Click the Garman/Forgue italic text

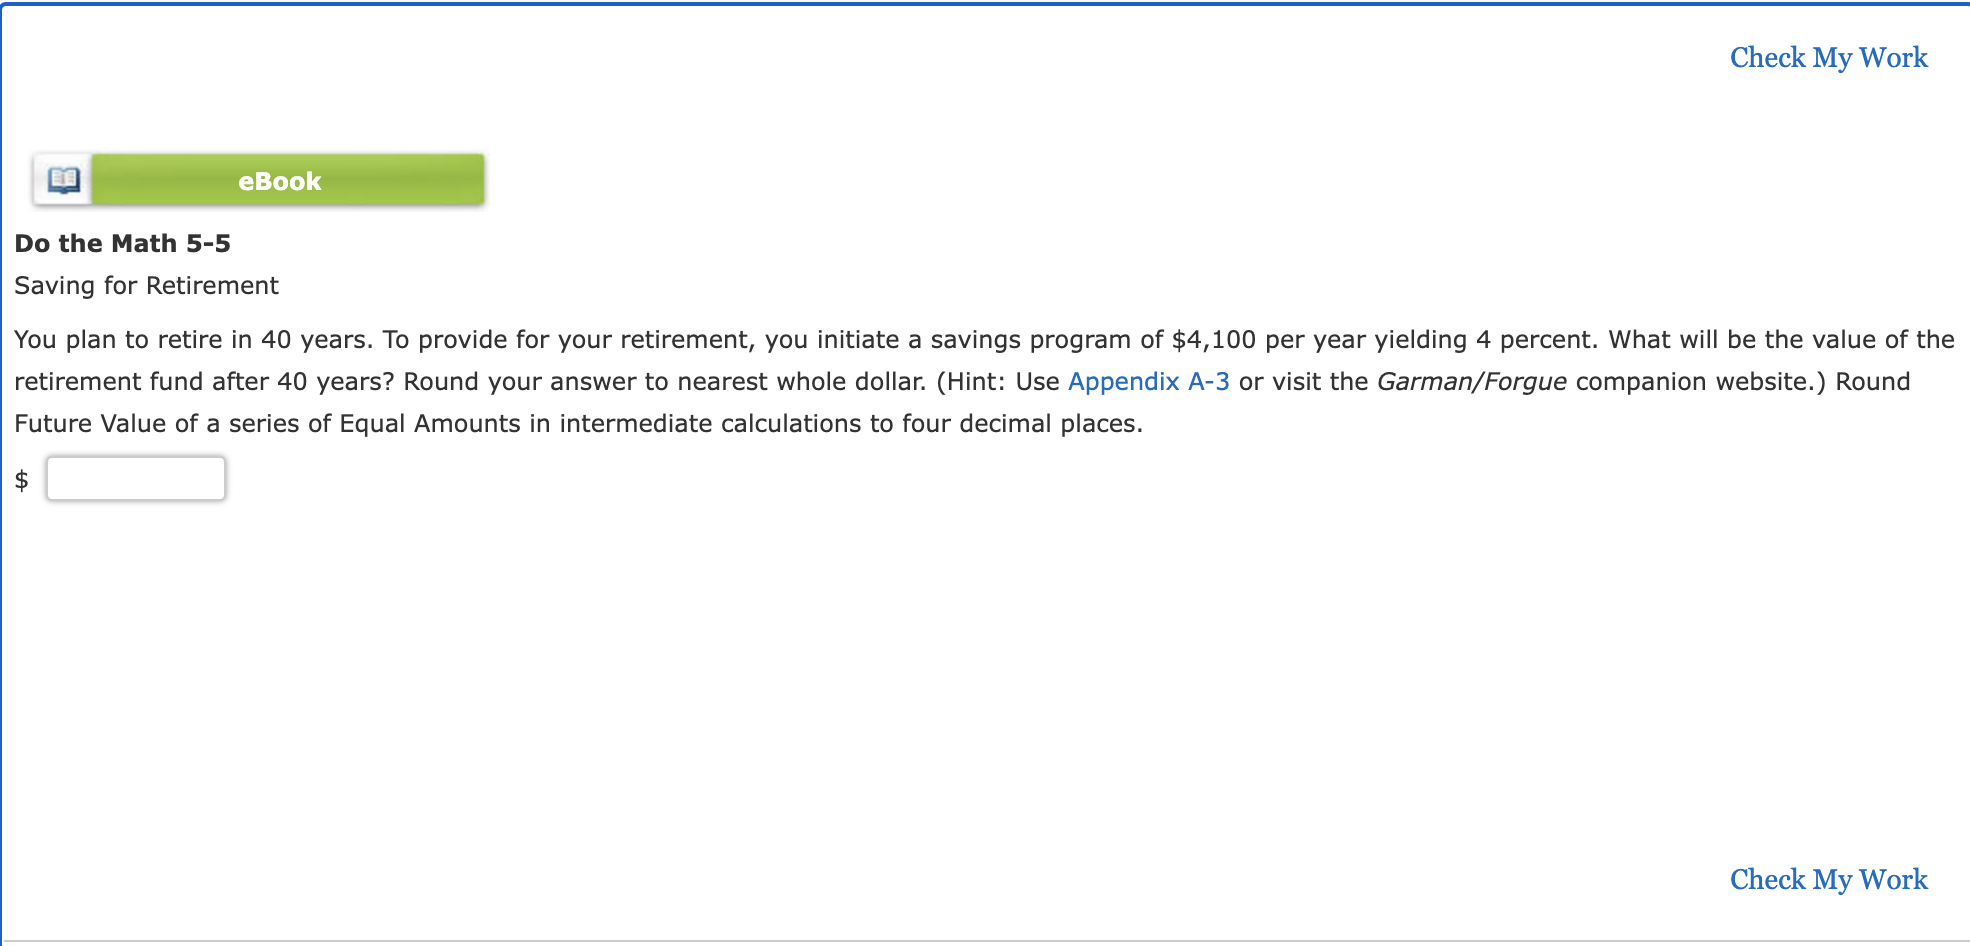tap(1470, 381)
